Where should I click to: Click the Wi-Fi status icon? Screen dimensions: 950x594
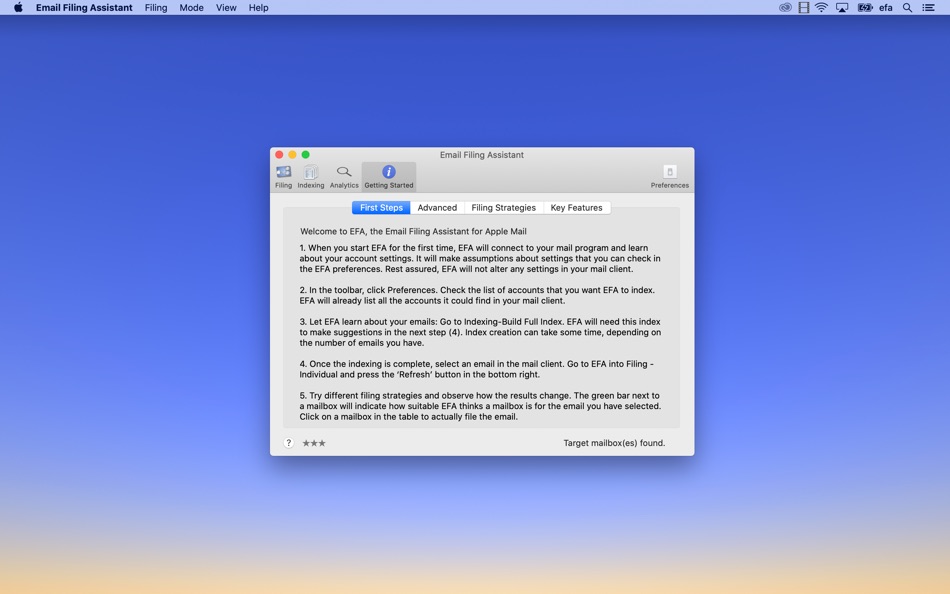(x=822, y=7)
